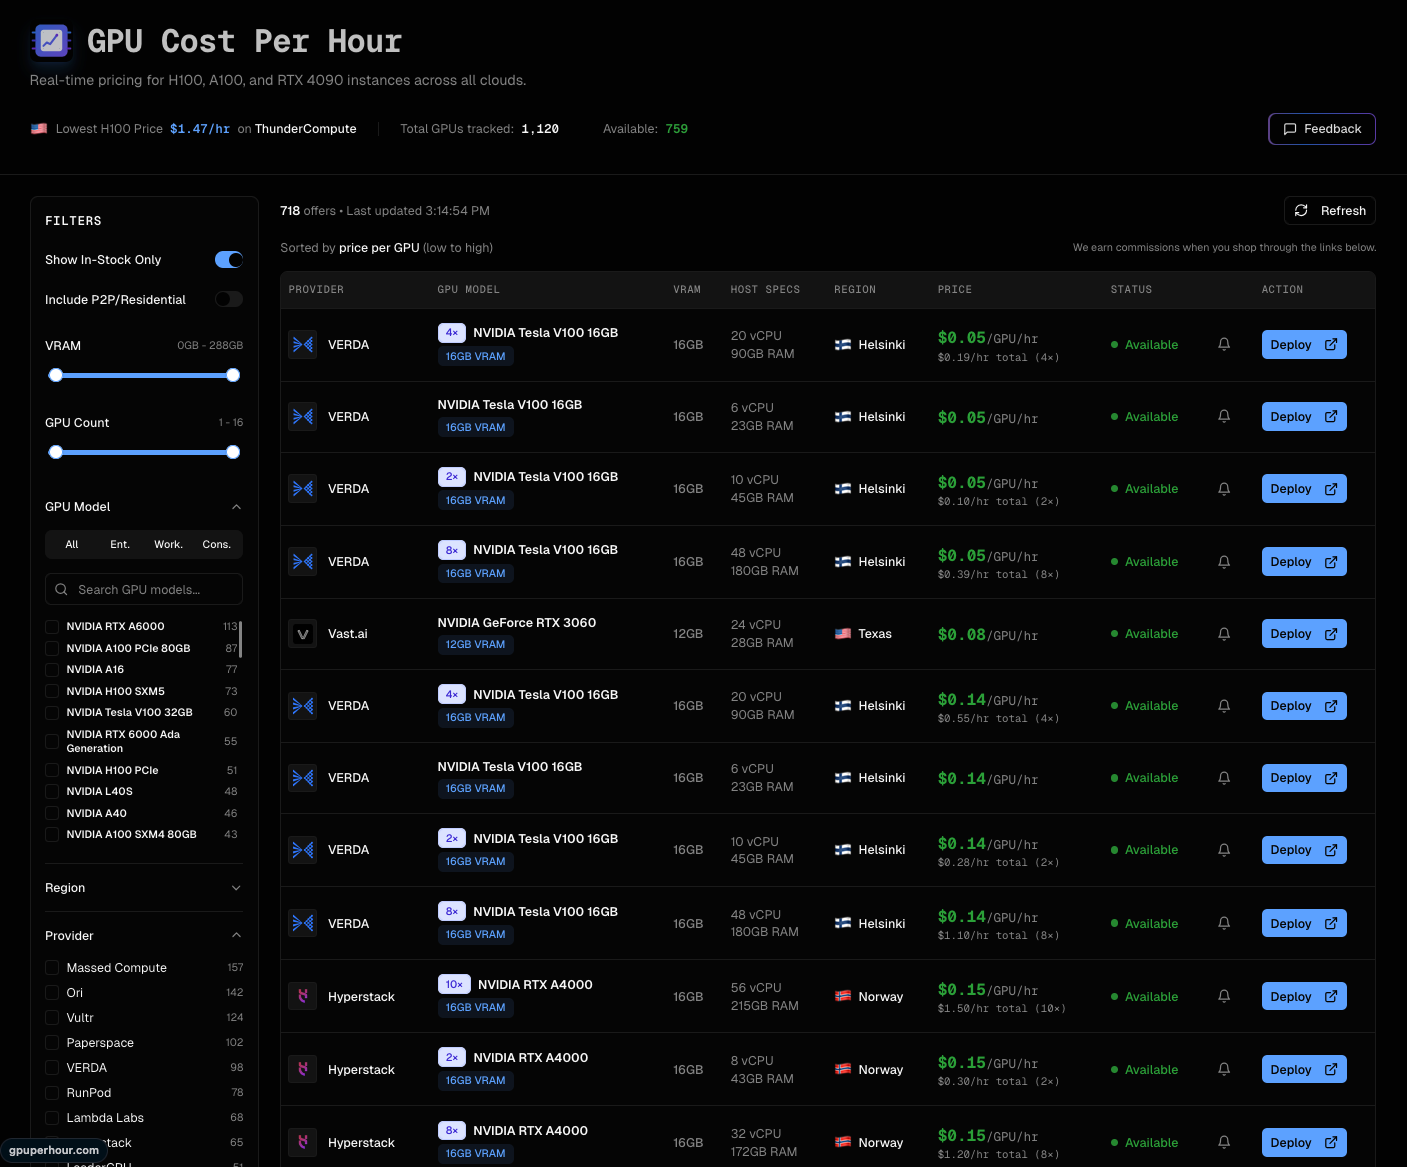Click the Feedback button

[1321, 128]
